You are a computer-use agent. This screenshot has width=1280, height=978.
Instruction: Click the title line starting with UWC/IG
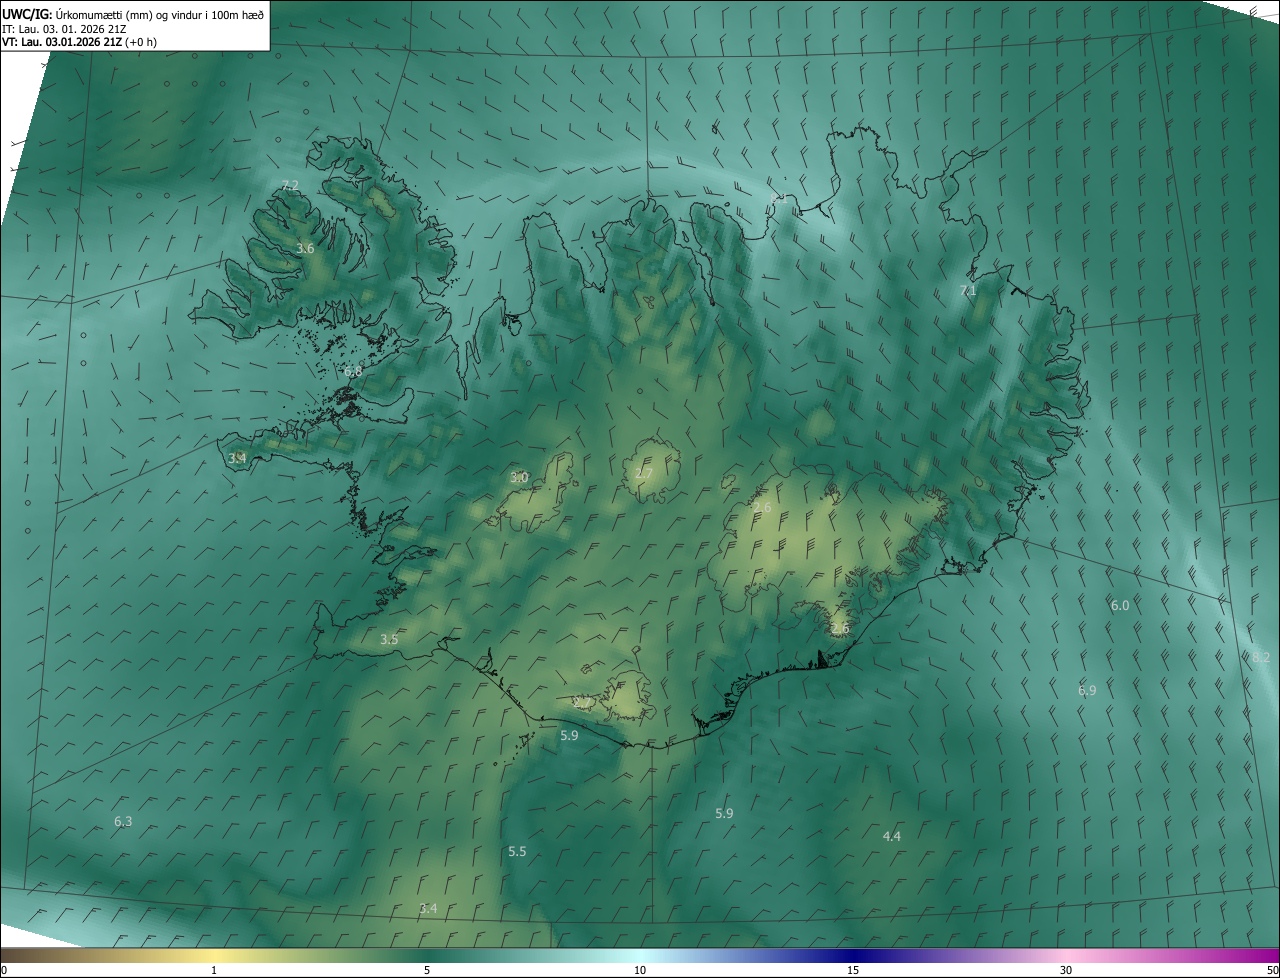133,13
